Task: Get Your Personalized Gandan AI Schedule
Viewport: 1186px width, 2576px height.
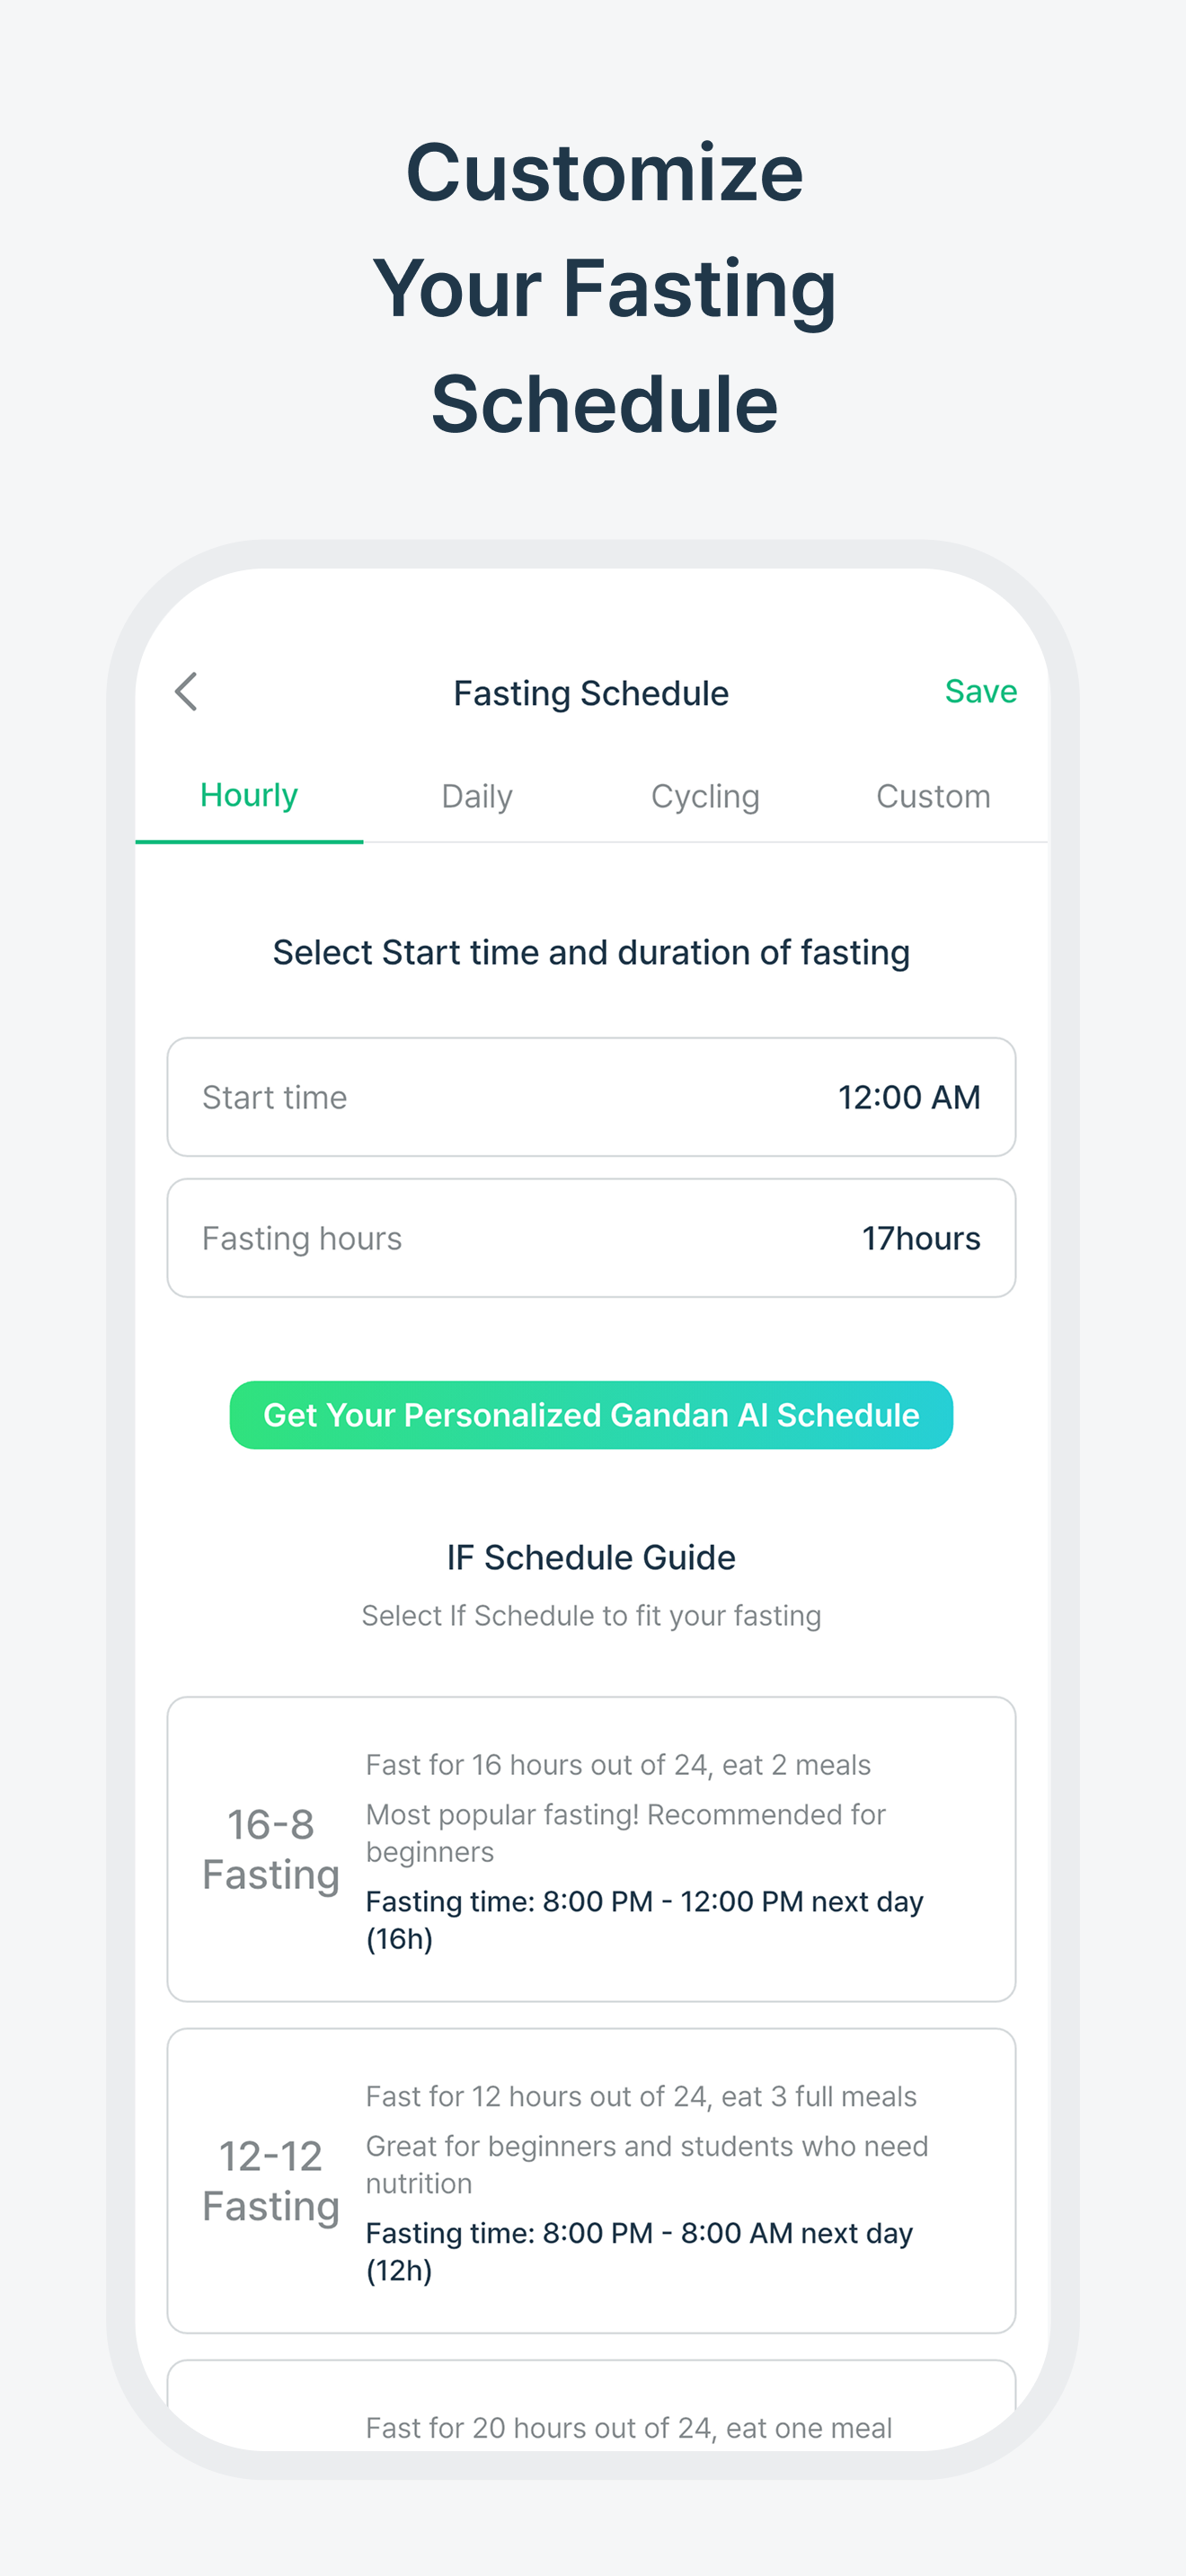Action: point(591,1416)
